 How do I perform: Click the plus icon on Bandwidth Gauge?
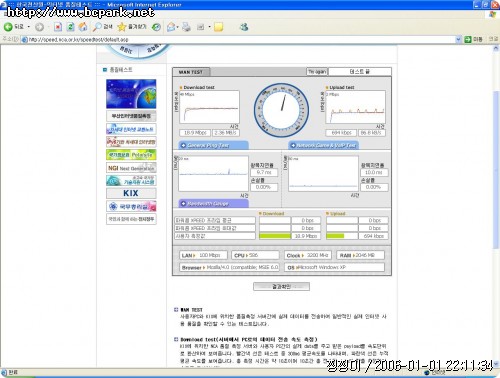coord(183,204)
